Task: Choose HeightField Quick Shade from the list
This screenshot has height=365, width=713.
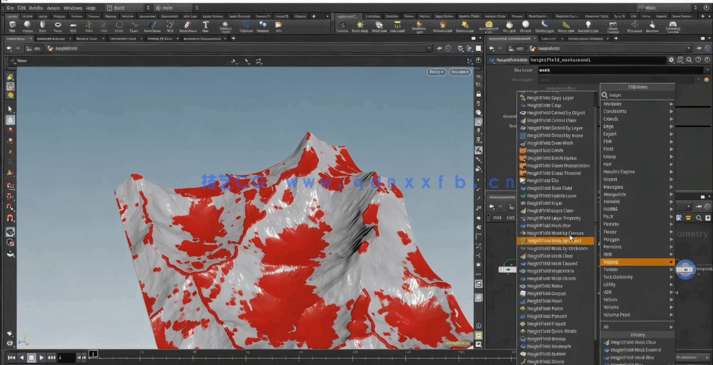Action: (x=555, y=331)
